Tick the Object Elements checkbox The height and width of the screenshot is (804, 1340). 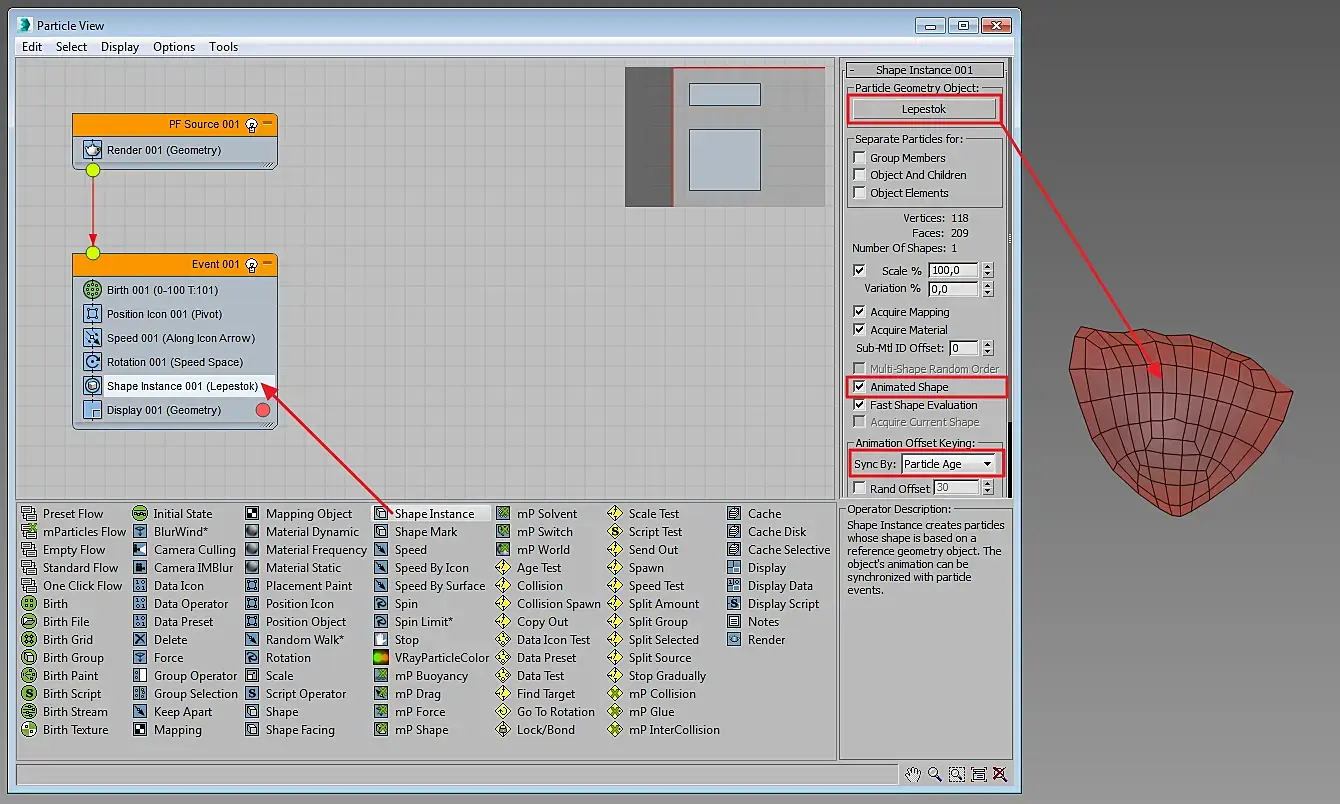tap(859, 193)
